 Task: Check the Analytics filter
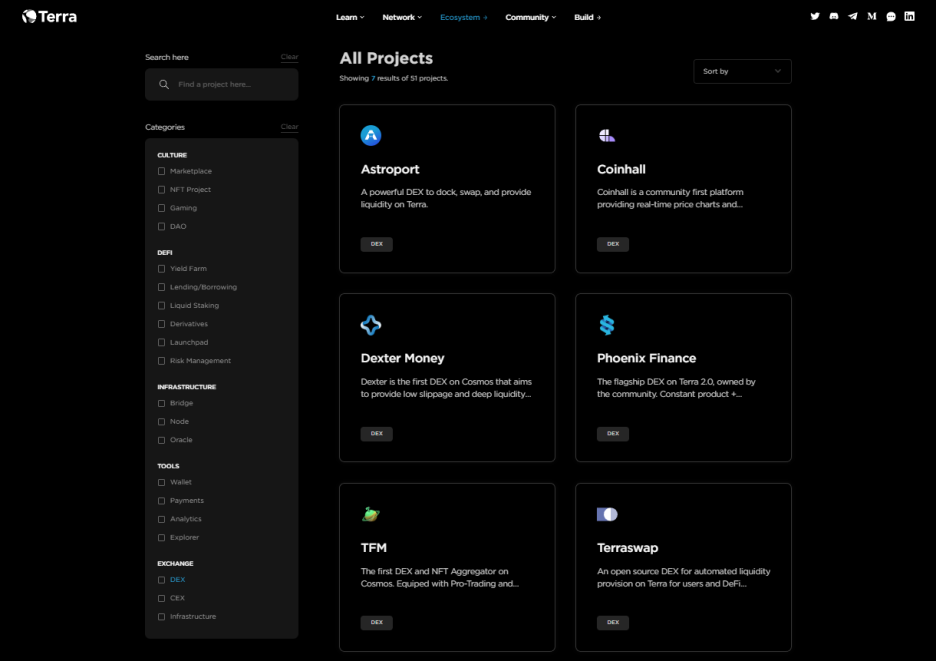[161, 519]
